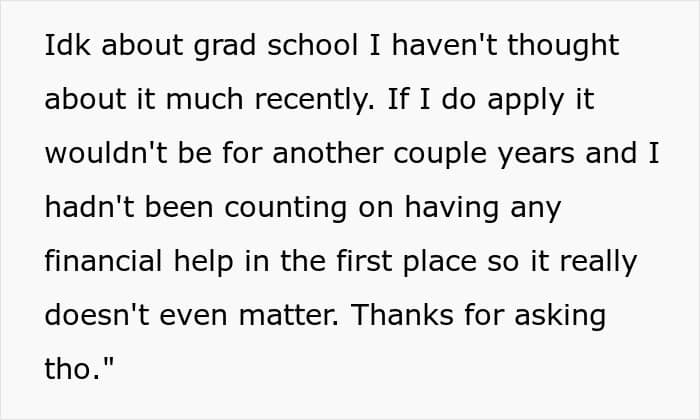Click the word "another" in the third line

328,153
